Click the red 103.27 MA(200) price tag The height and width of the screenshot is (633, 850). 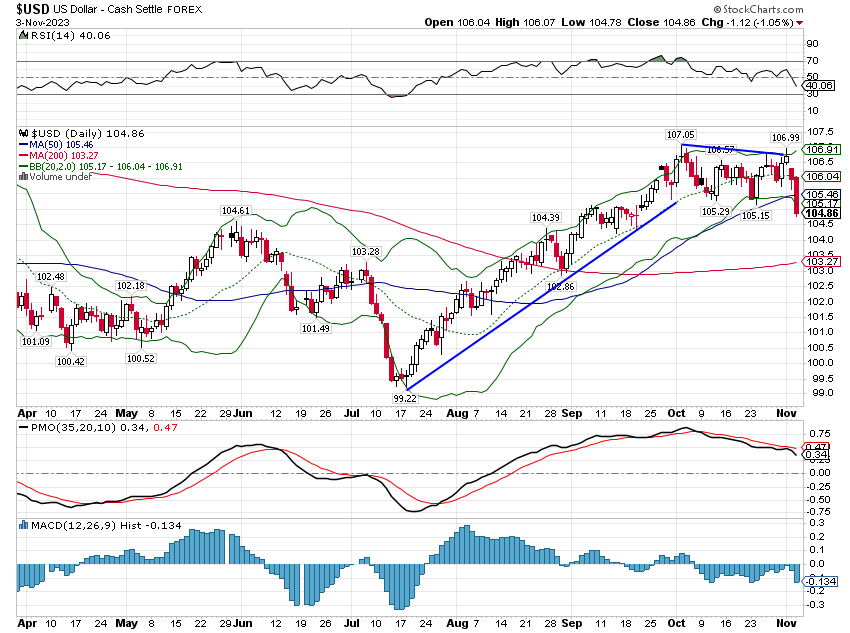click(x=821, y=263)
